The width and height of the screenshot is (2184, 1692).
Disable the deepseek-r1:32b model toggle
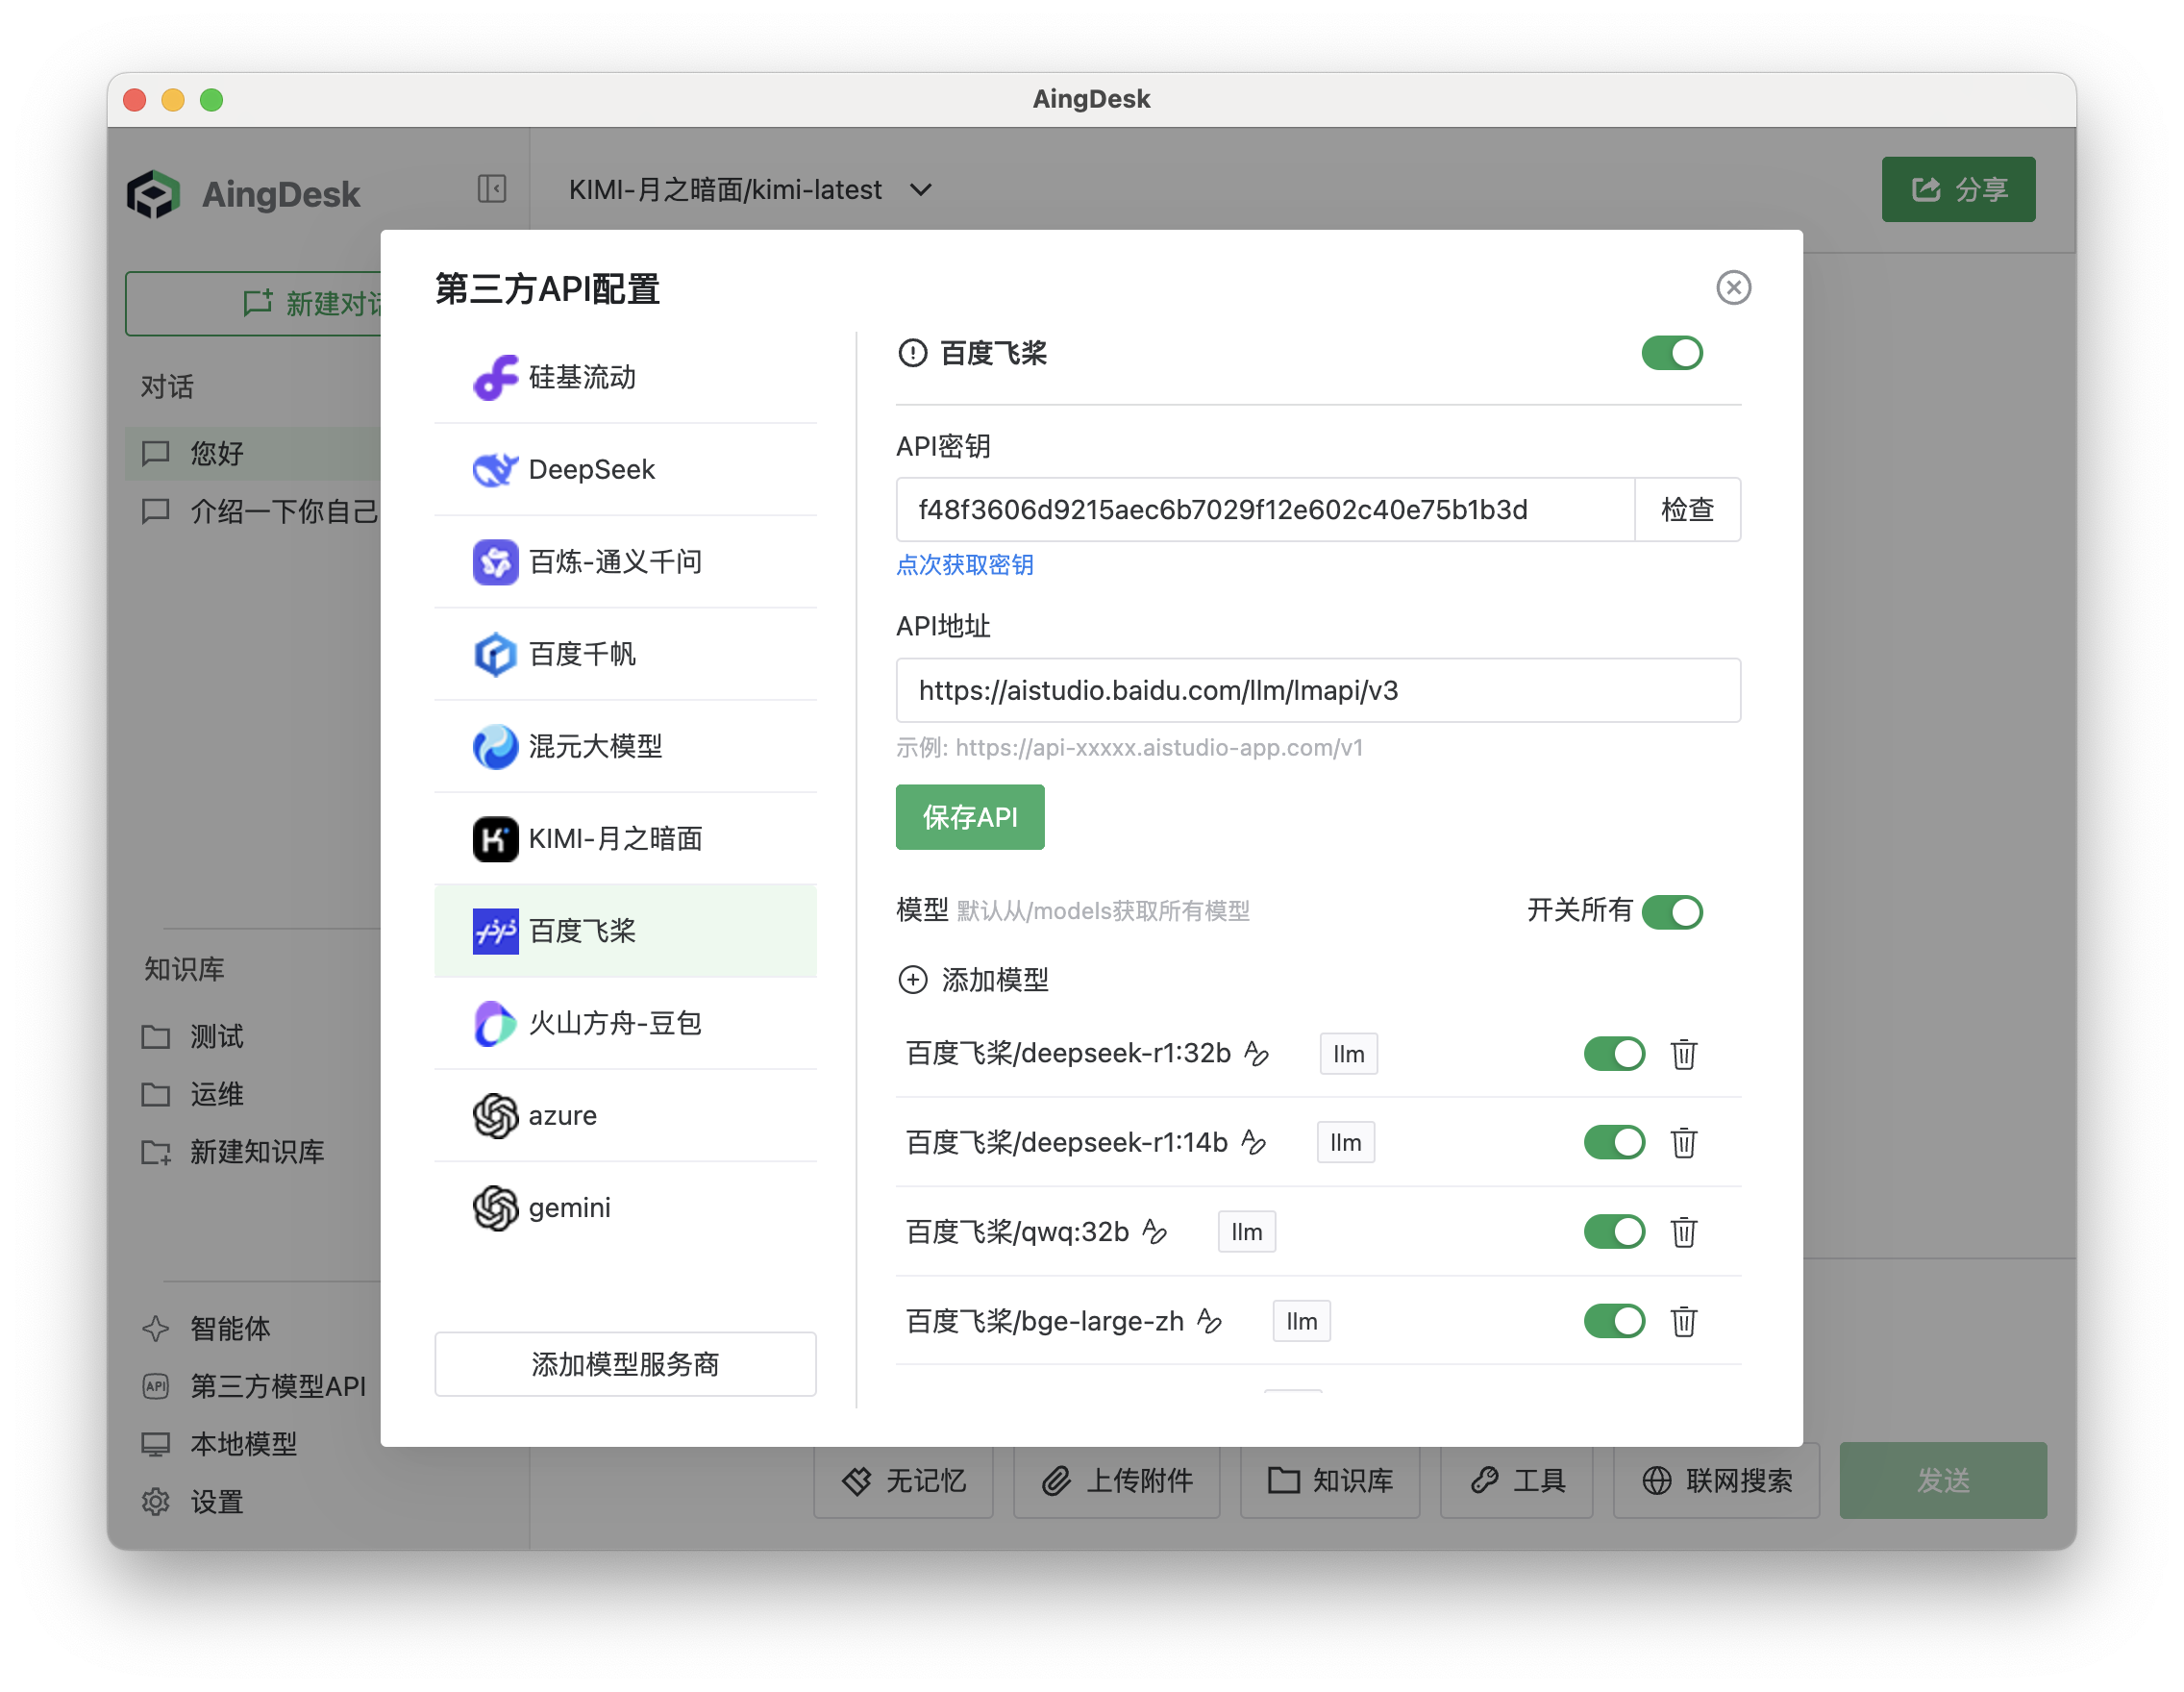pyautogui.click(x=1614, y=1053)
